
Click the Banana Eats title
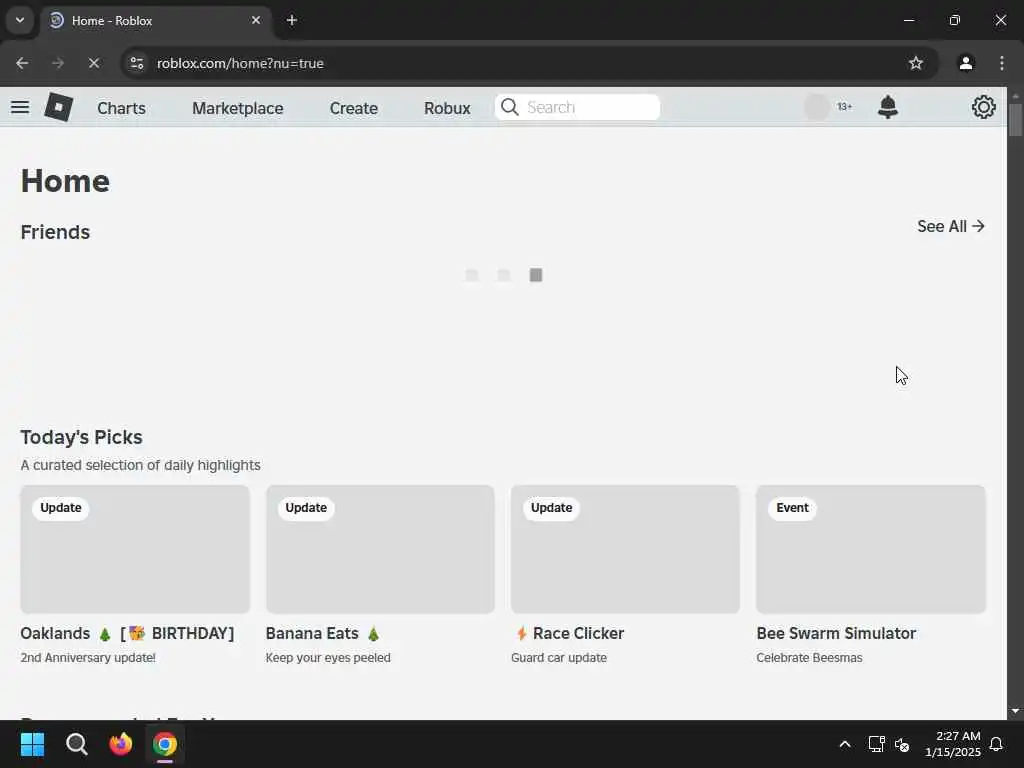coord(323,633)
